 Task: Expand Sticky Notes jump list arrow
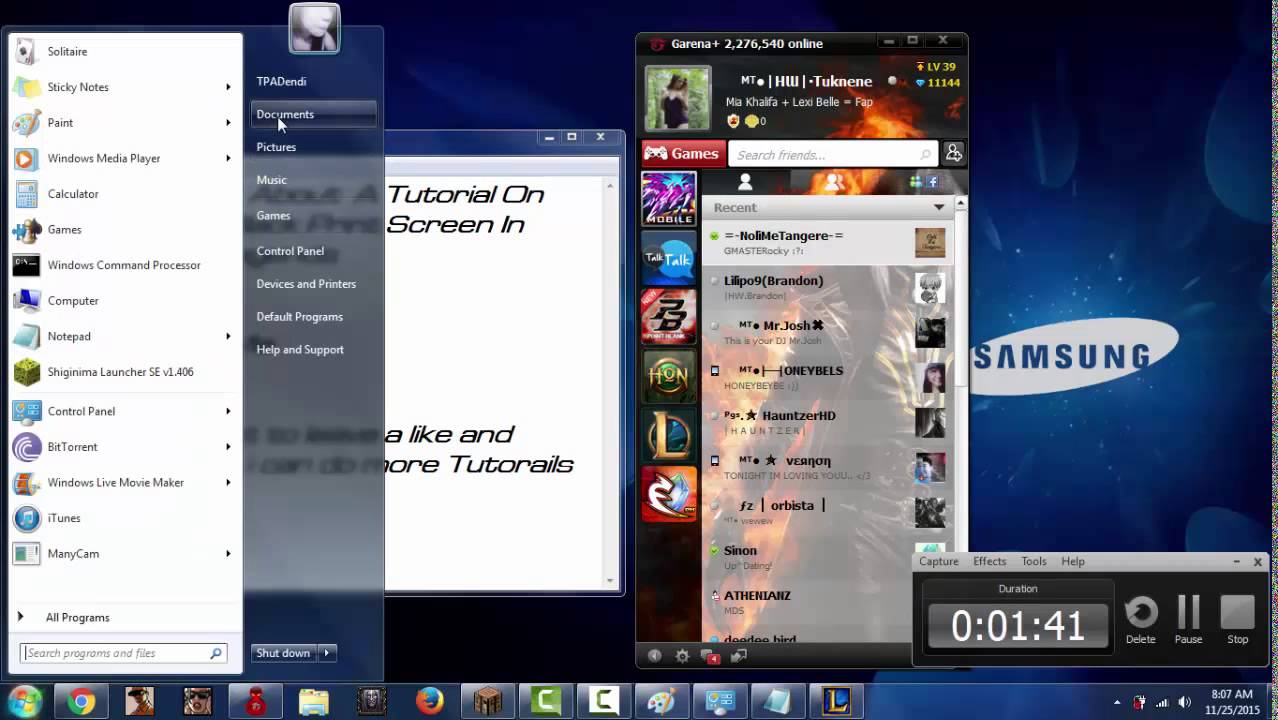[x=228, y=87]
